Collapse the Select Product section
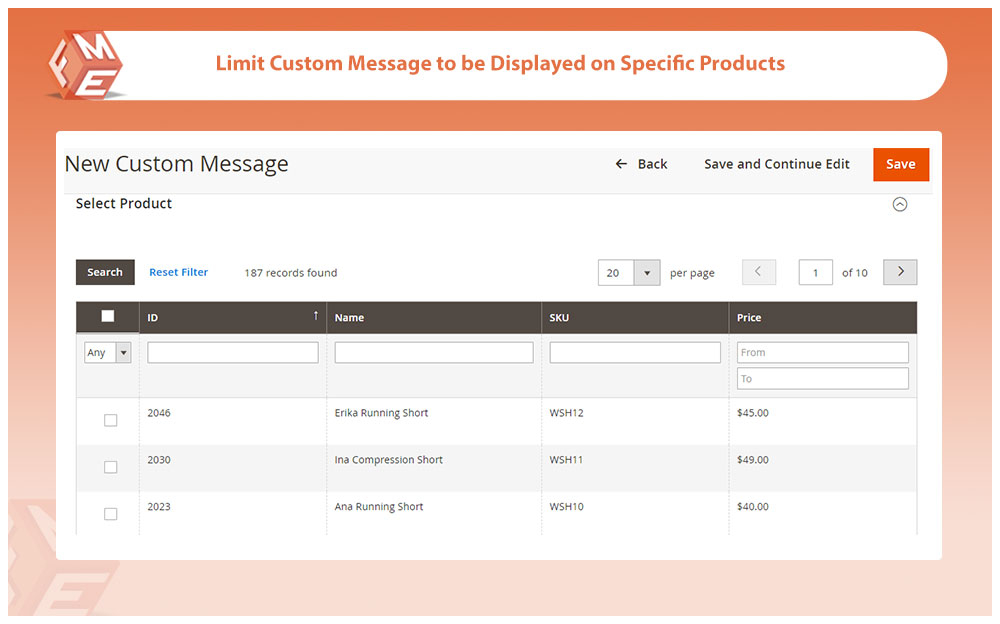The width and height of the screenshot is (1000, 624). pos(899,203)
